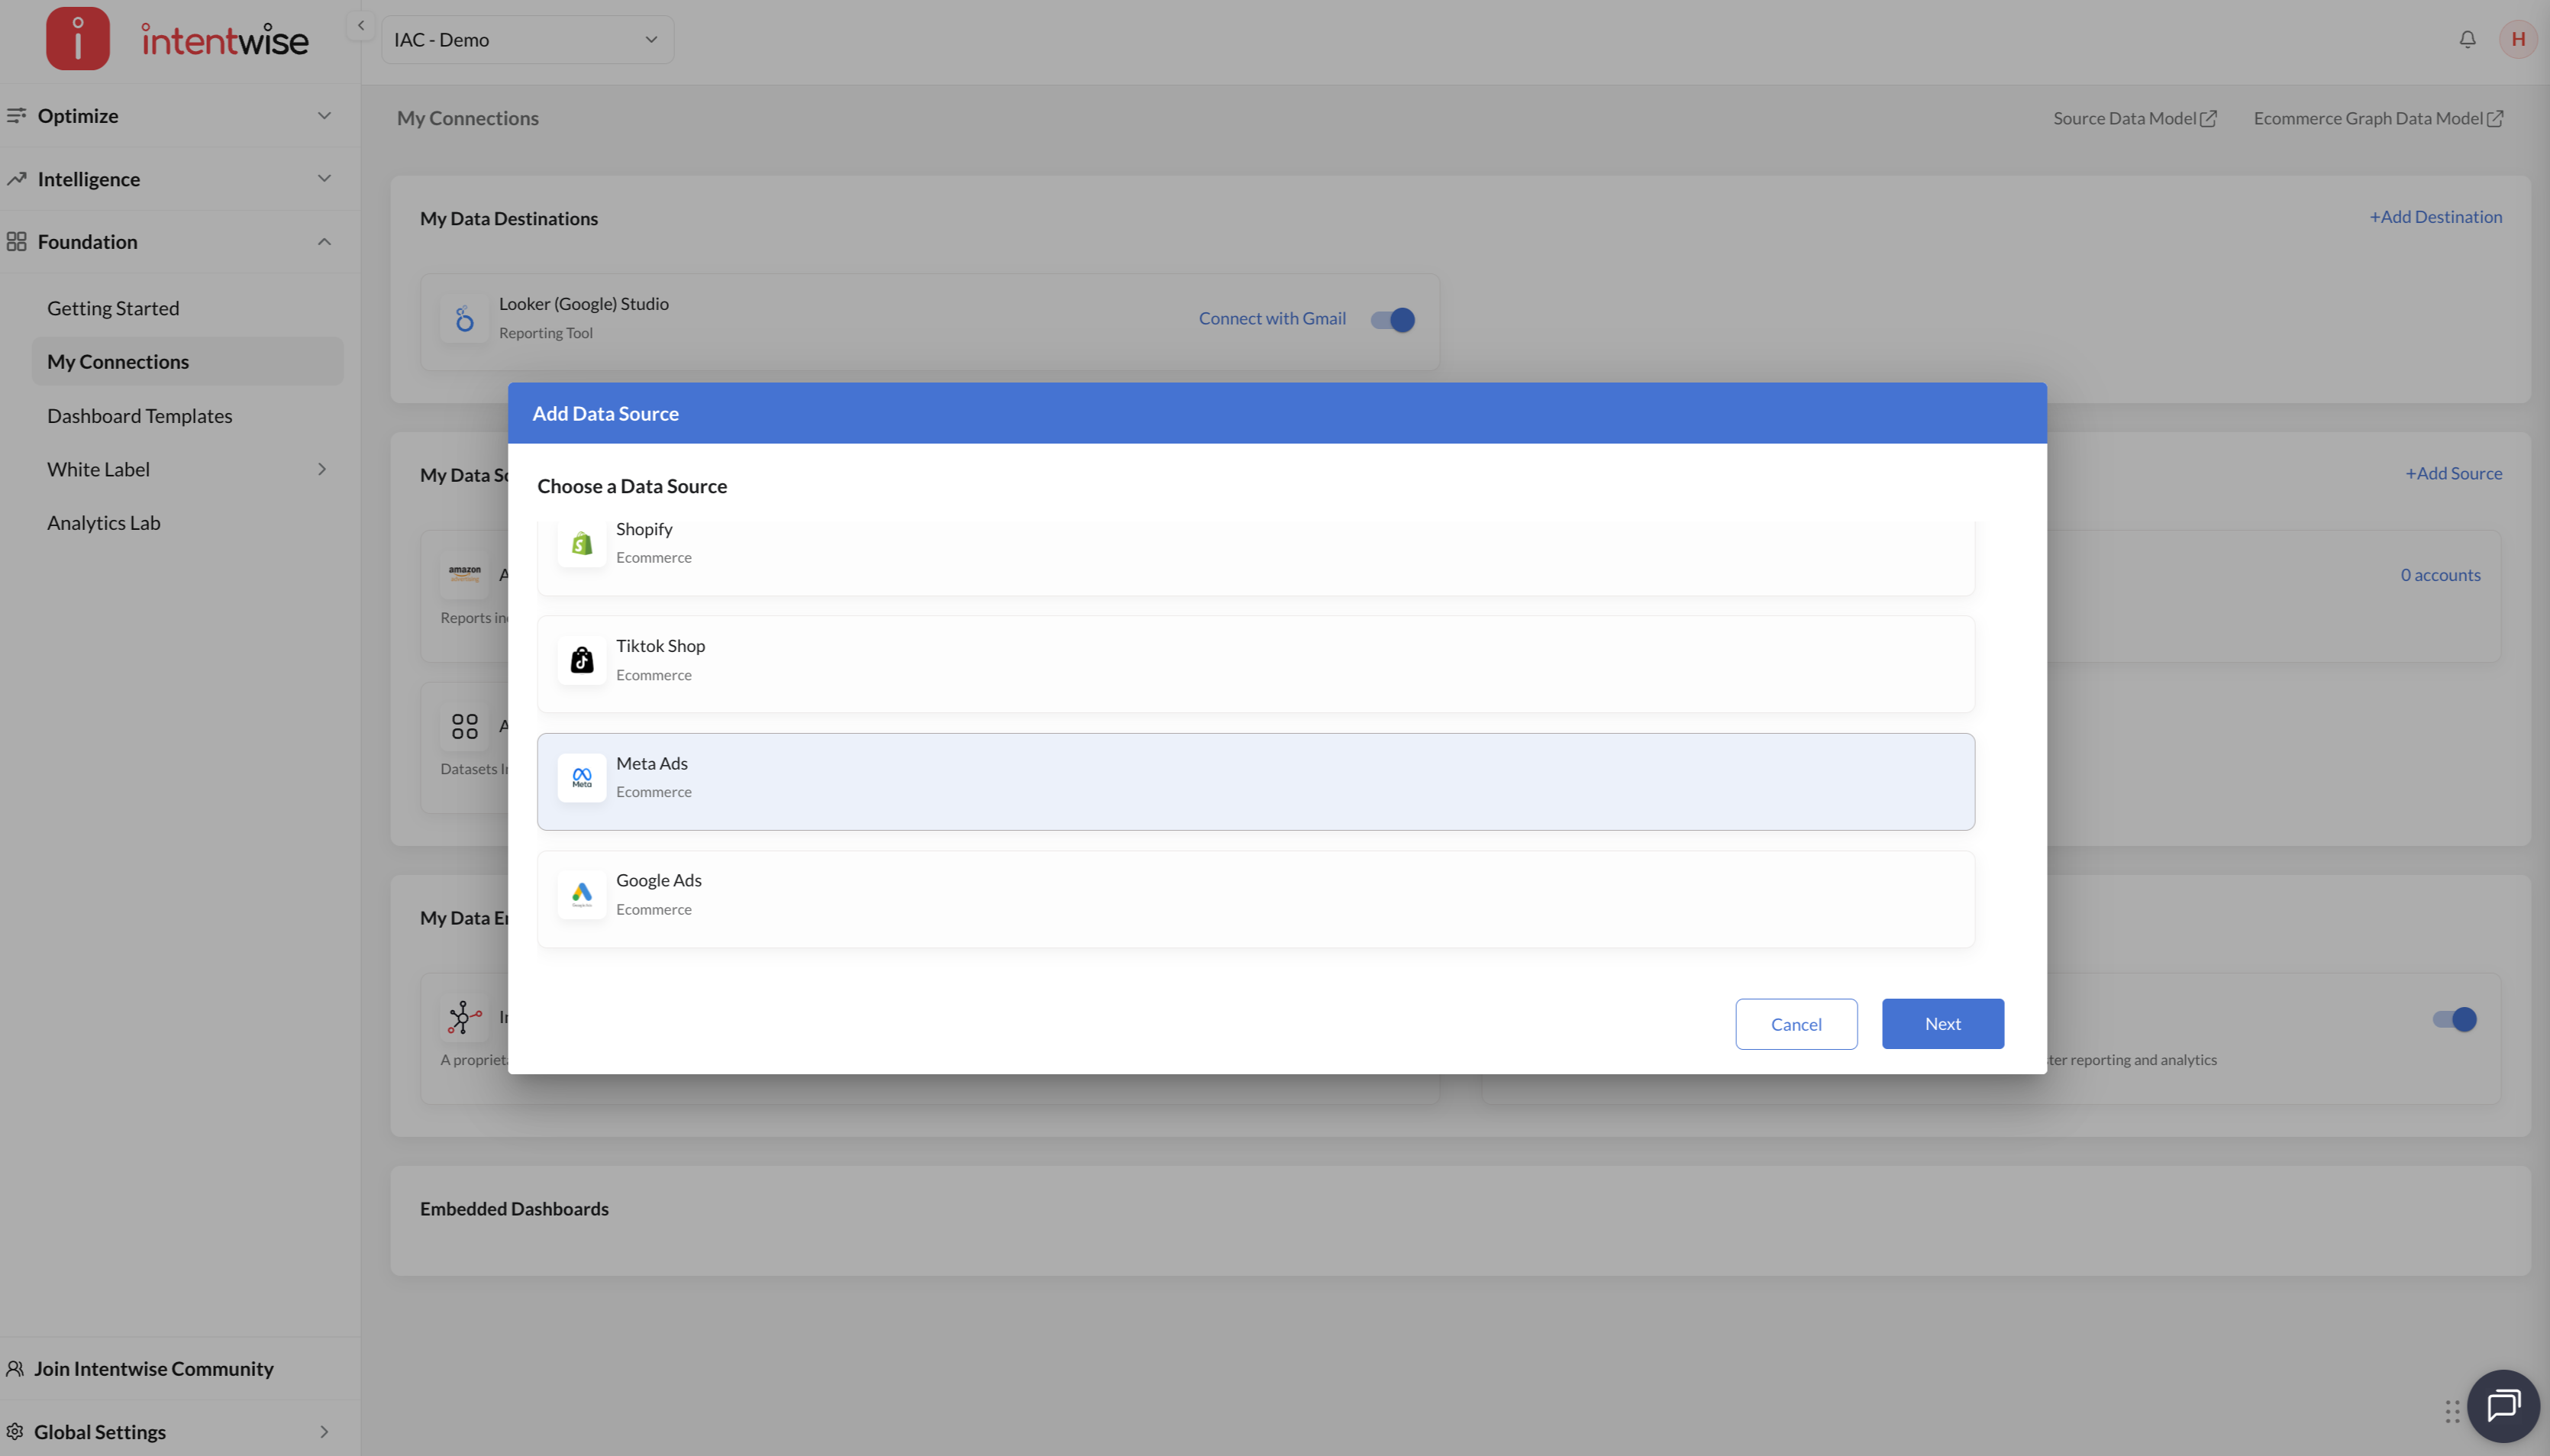Viewport: 2550px width, 1456px height.
Task: Open the user profile avatar H
Action: 2517,39
